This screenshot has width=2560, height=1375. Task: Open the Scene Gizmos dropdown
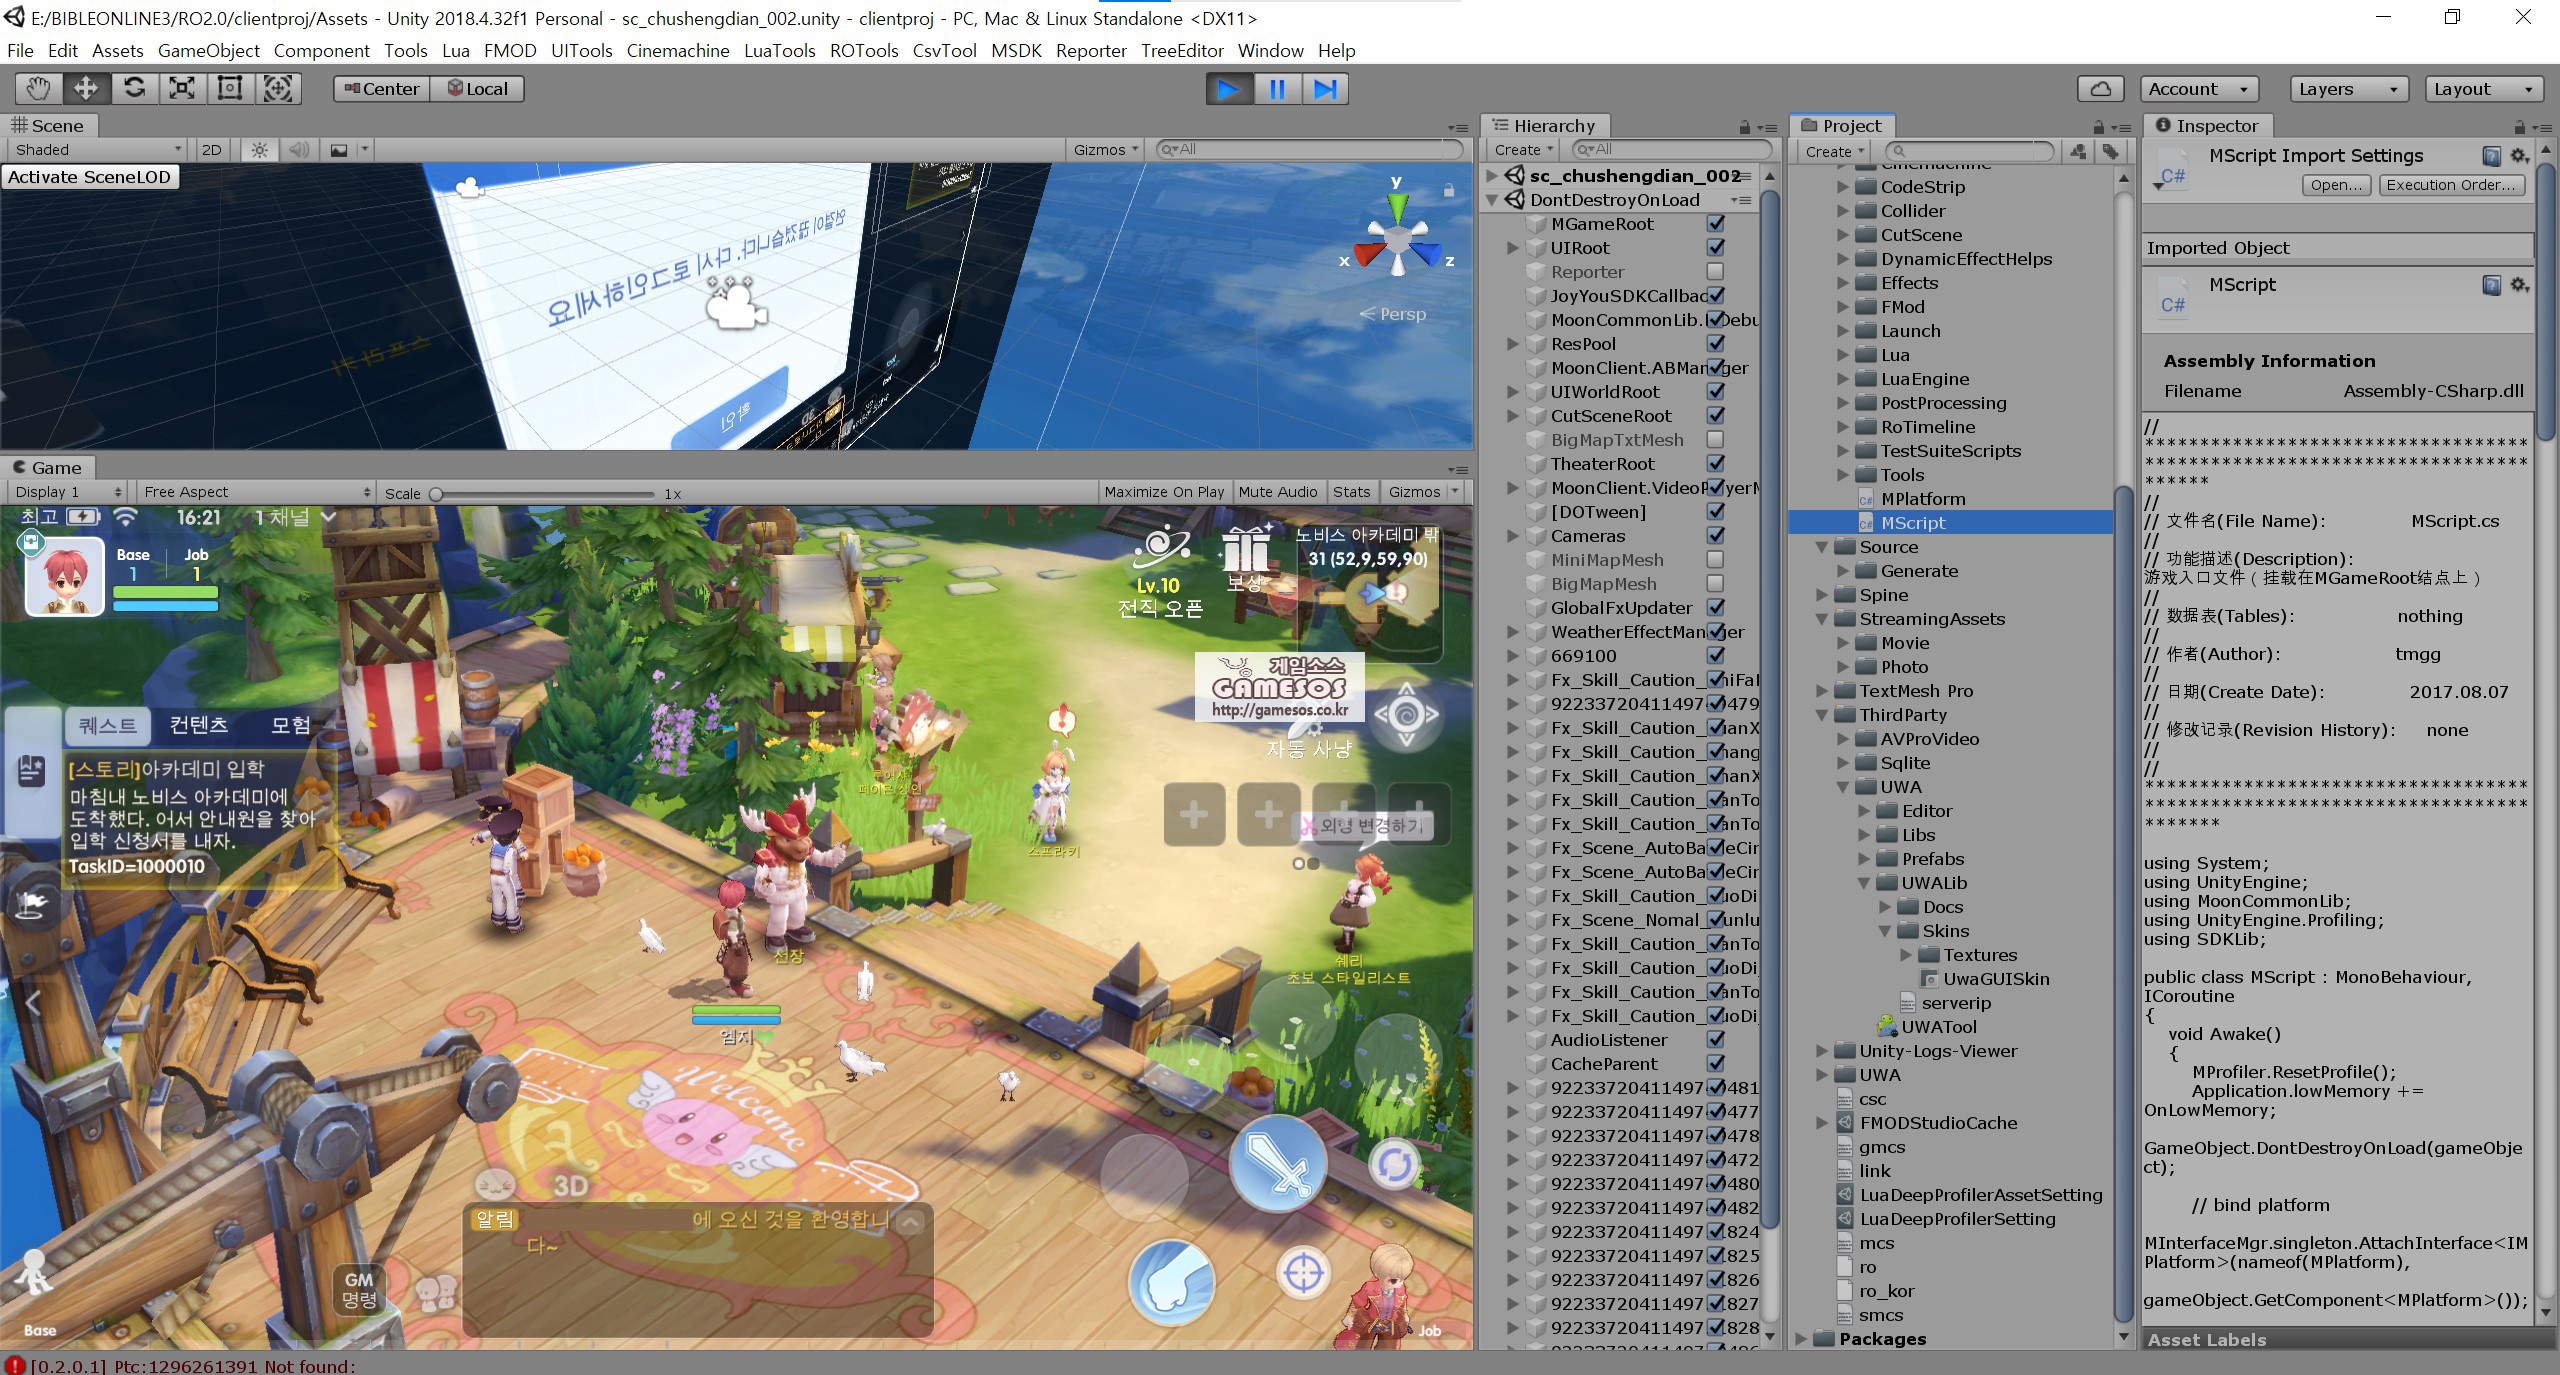[1106, 150]
